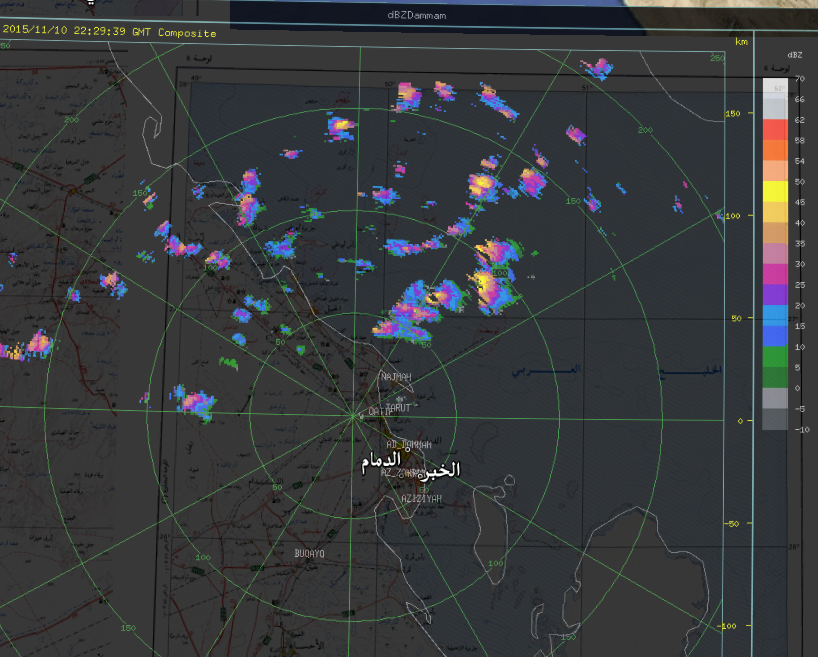Click the storm cell west of Qatif on horizontal axis

(195, 402)
